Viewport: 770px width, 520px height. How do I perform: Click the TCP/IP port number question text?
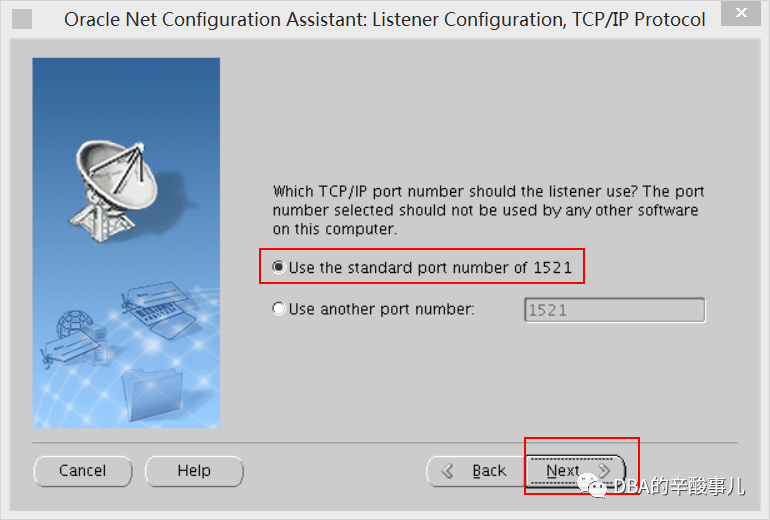[x=488, y=210]
